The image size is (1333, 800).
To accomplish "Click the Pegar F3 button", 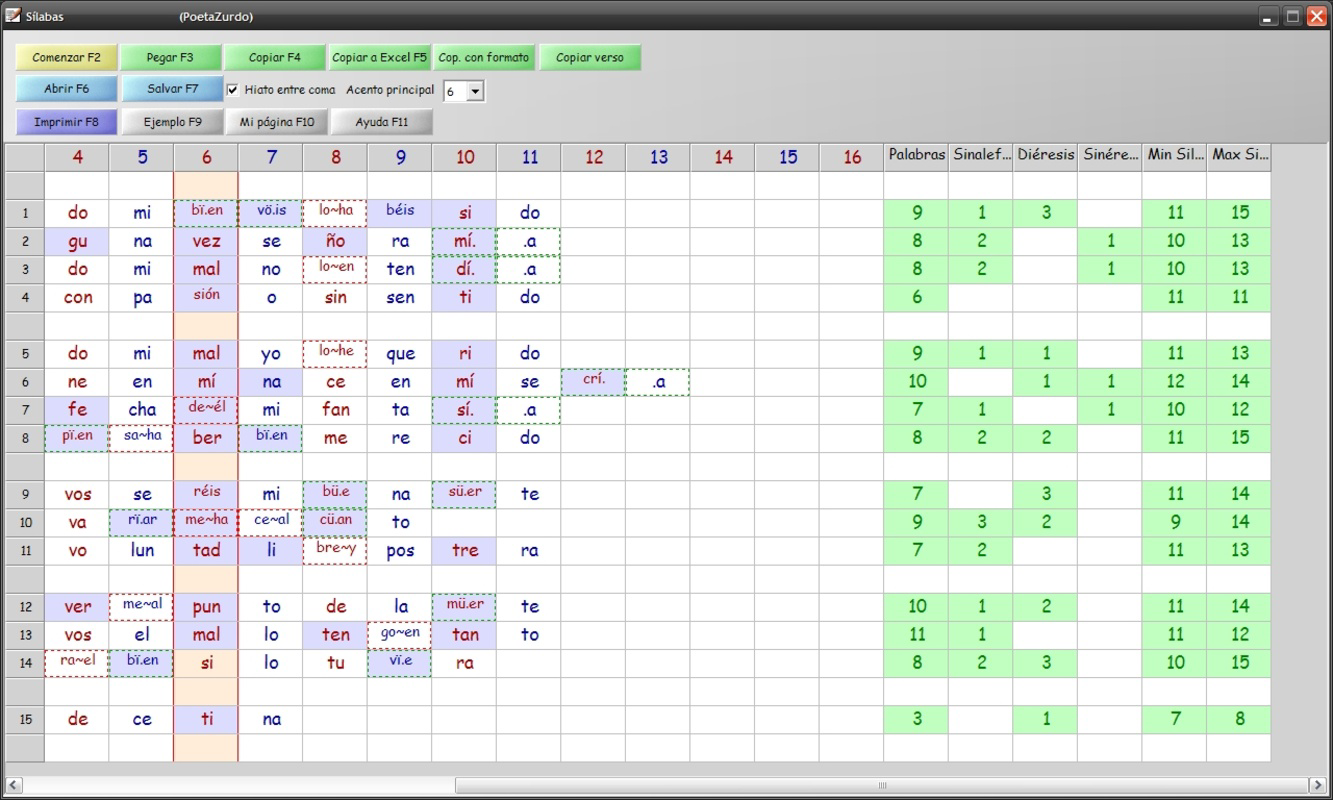I will pos(170,57).
